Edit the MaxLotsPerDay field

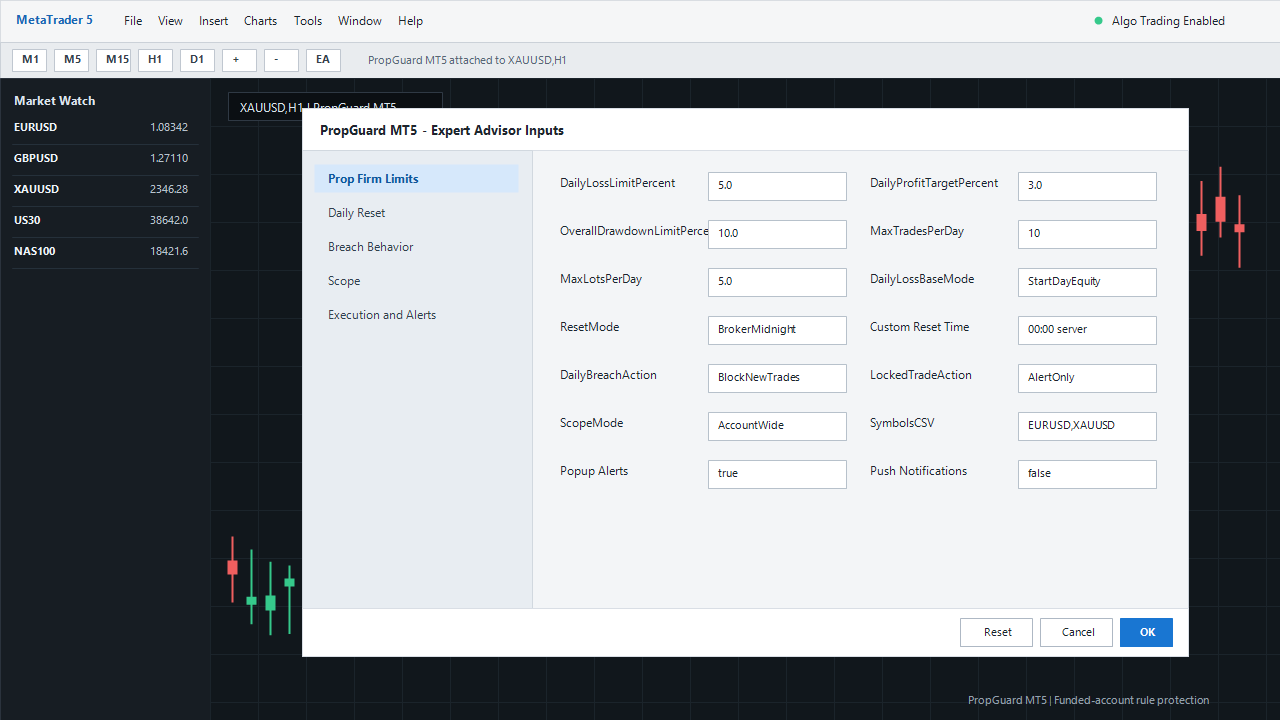coord(777,282)
